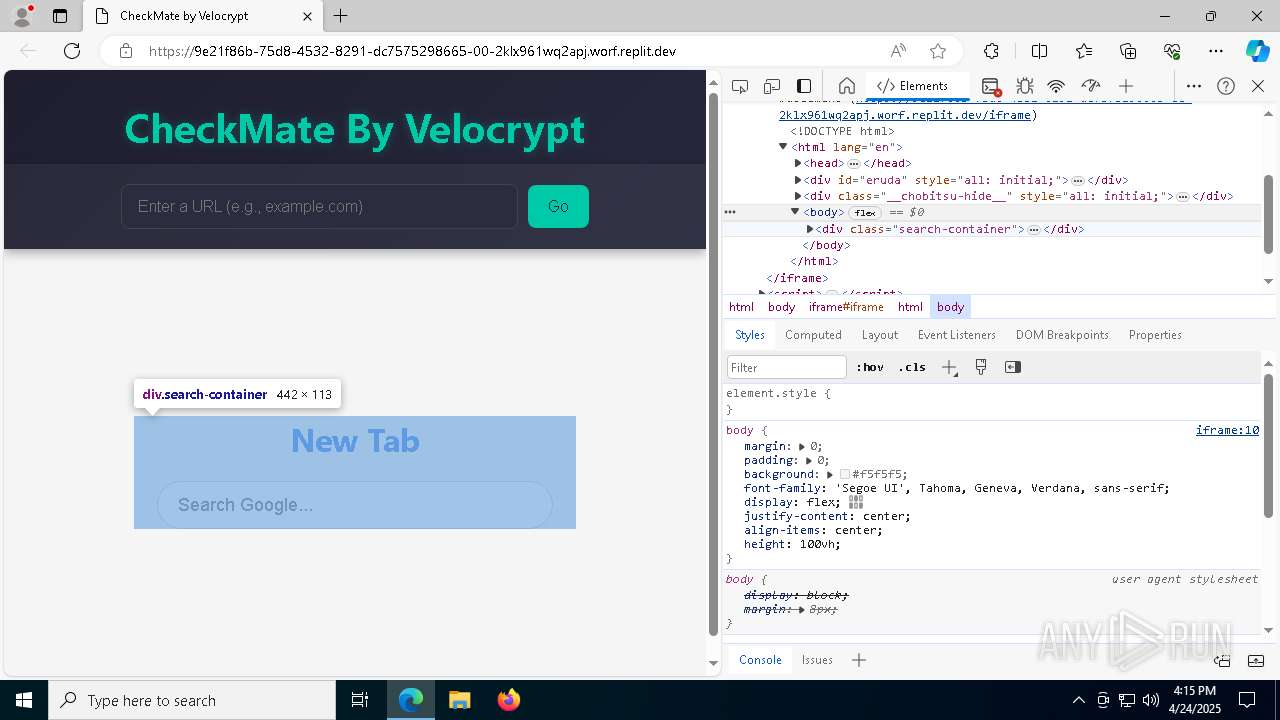This screenshot has width=1280, height=720.
Task: Click the styles Filter input field
Action: (787, 367)
